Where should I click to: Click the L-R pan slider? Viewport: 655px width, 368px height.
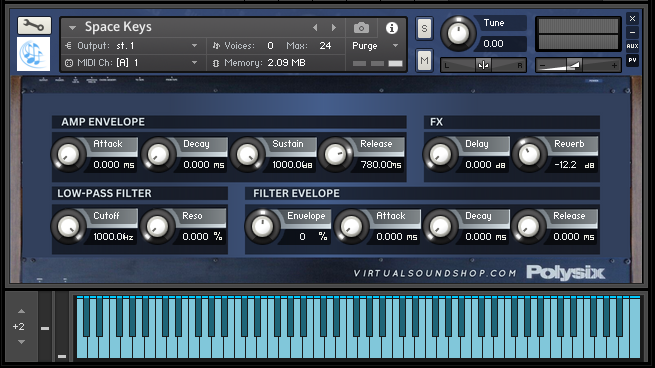[x=483, y=65]
